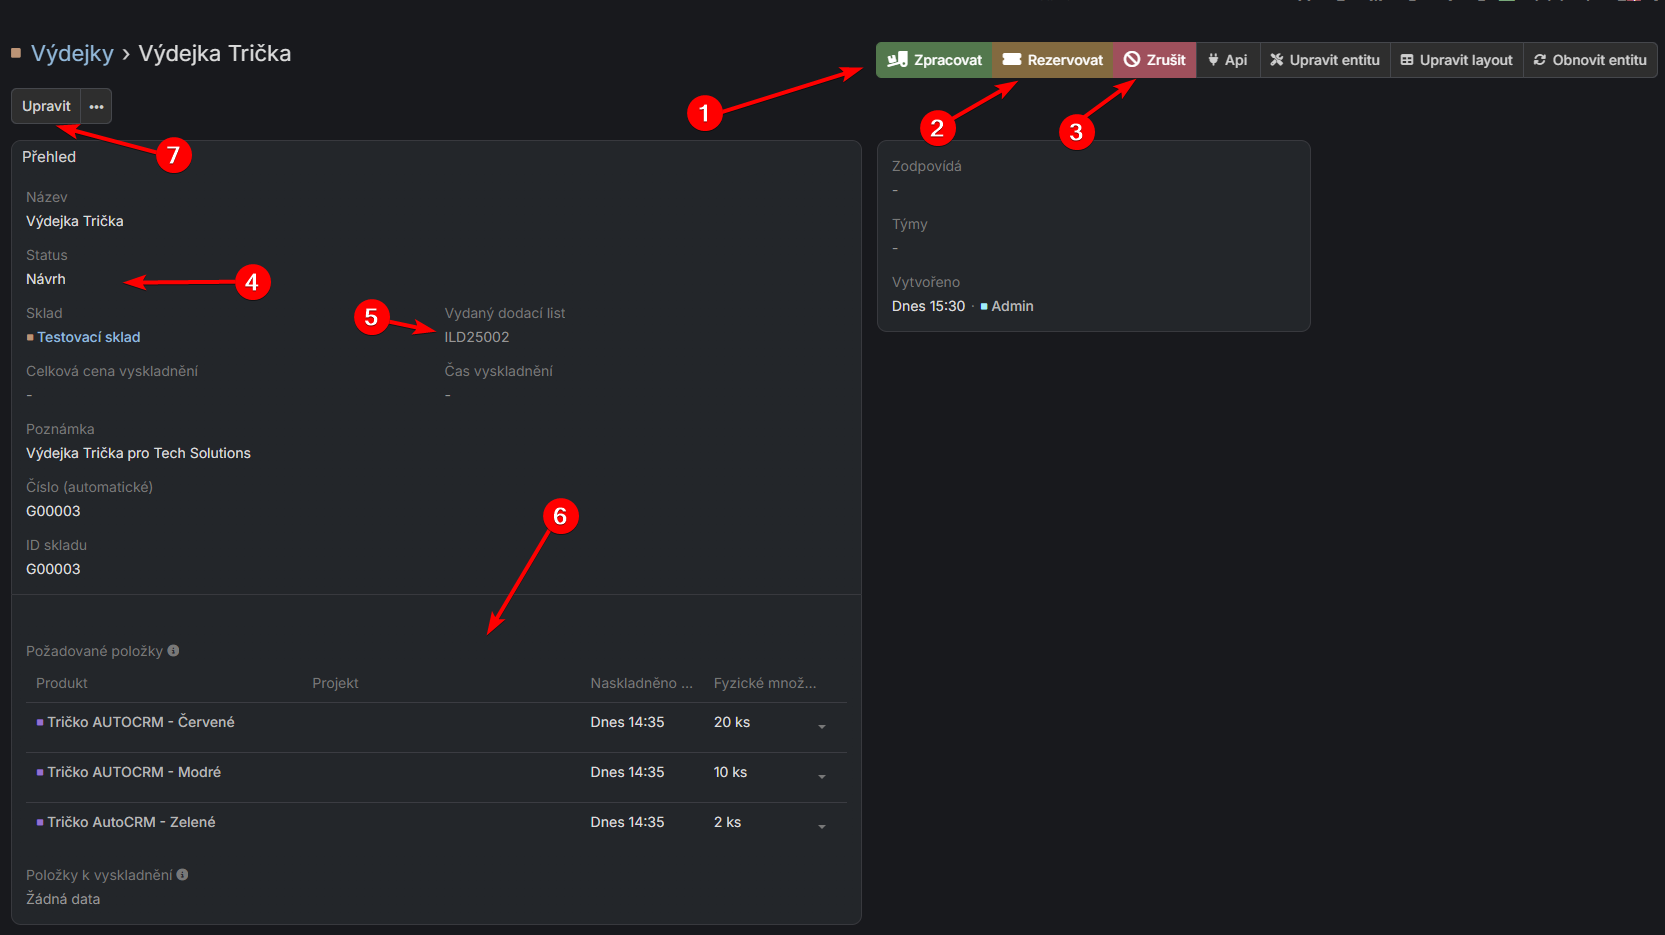The height and width of the screenshot is (935, 1665).
Task: Open product Tričko AutoCRM - Zelené
Action: click(131, 822)
